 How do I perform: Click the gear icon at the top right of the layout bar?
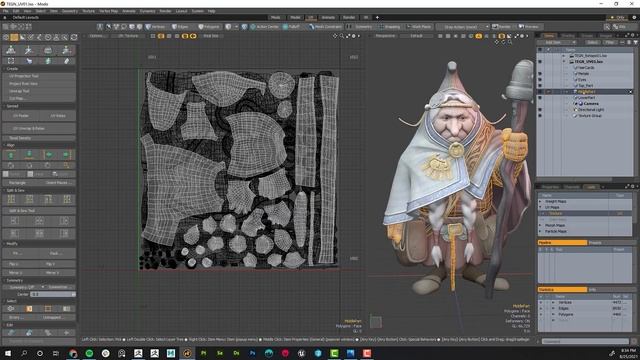pyautogui.click(x=634, y=18)
